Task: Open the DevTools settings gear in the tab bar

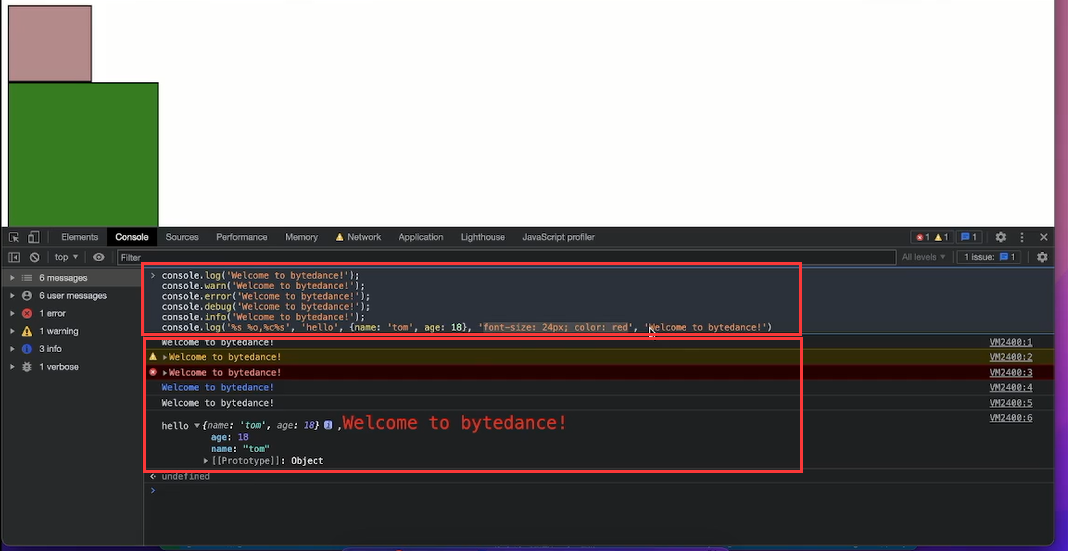Action: coord(1001,237)
